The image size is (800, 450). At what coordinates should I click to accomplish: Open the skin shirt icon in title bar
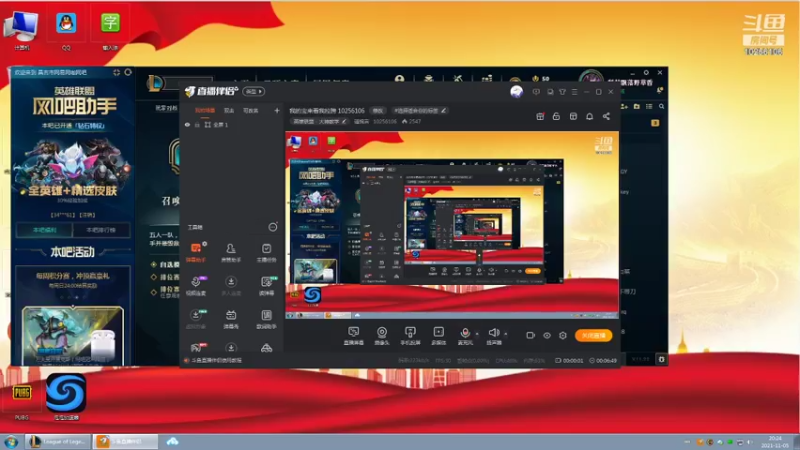click(562, 92)
